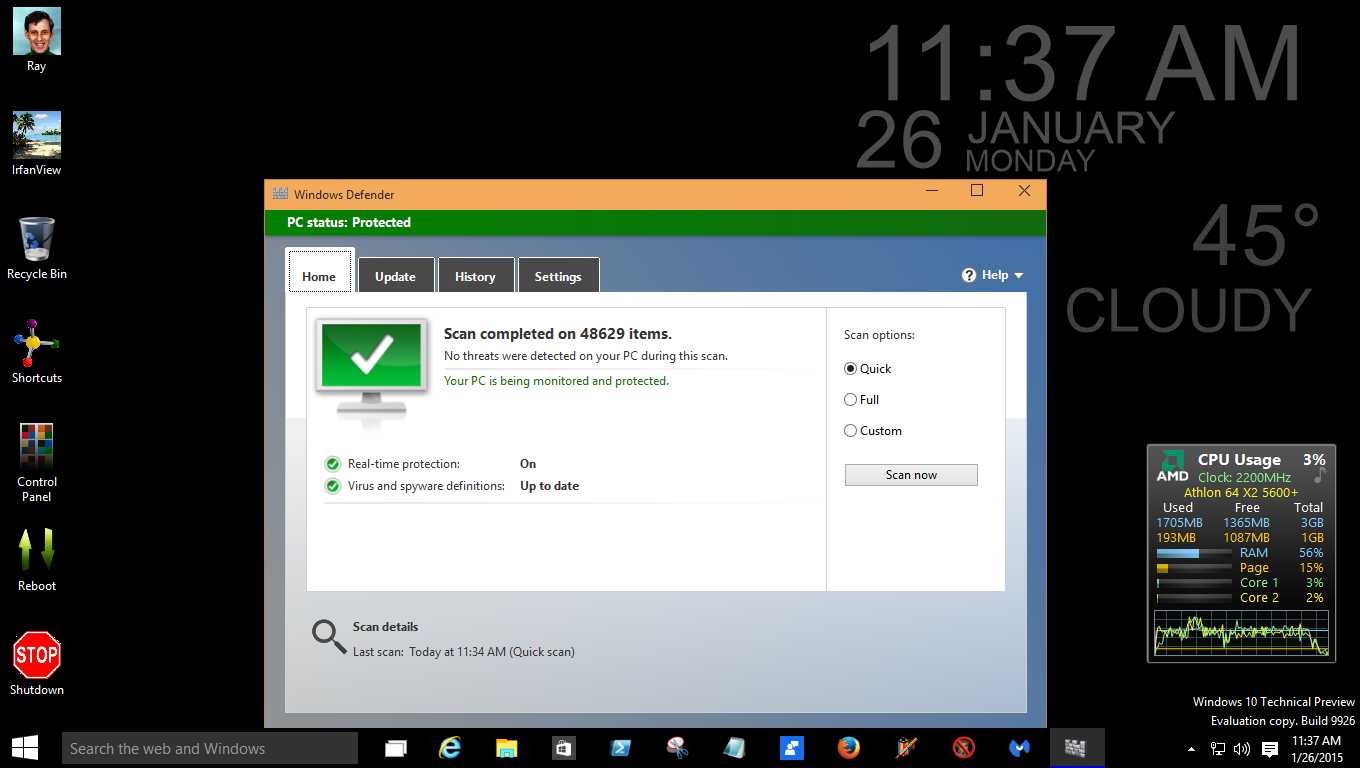
Task: Switch to the Update tab
Action: pos(395,275)
